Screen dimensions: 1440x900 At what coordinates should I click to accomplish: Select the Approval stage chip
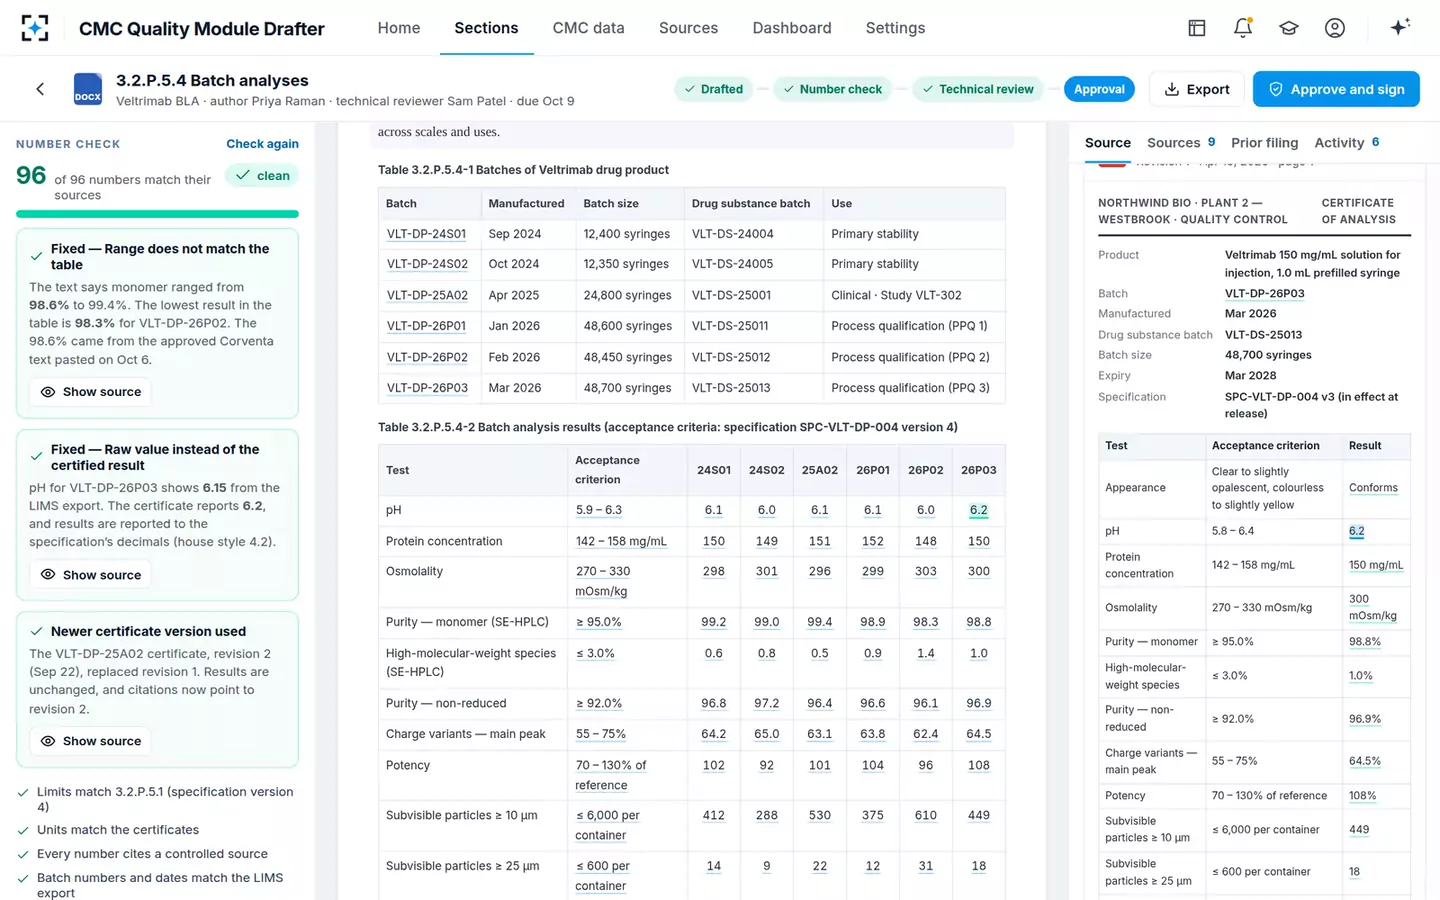[1099, 89]
